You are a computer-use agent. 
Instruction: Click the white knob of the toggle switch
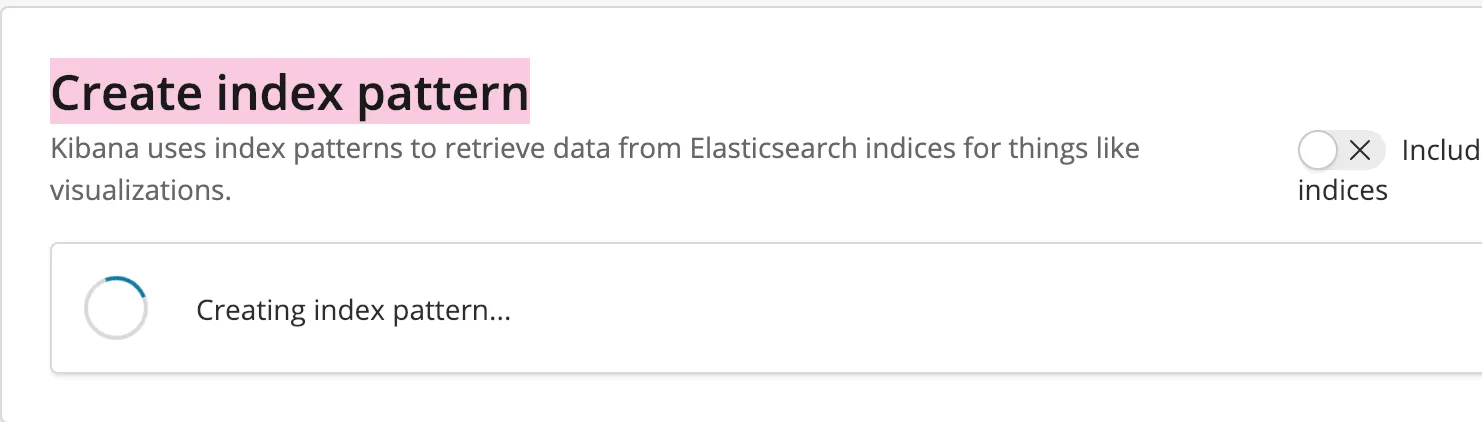coord(1318,151)
